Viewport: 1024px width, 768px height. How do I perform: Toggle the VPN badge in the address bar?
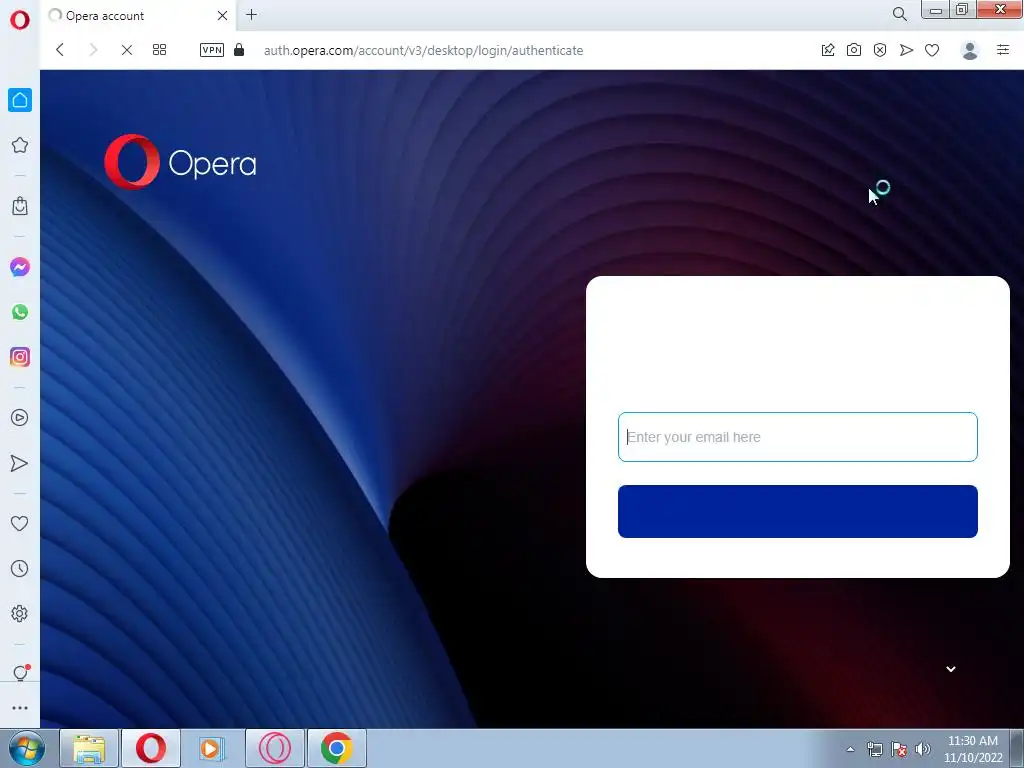pos(212,50)
